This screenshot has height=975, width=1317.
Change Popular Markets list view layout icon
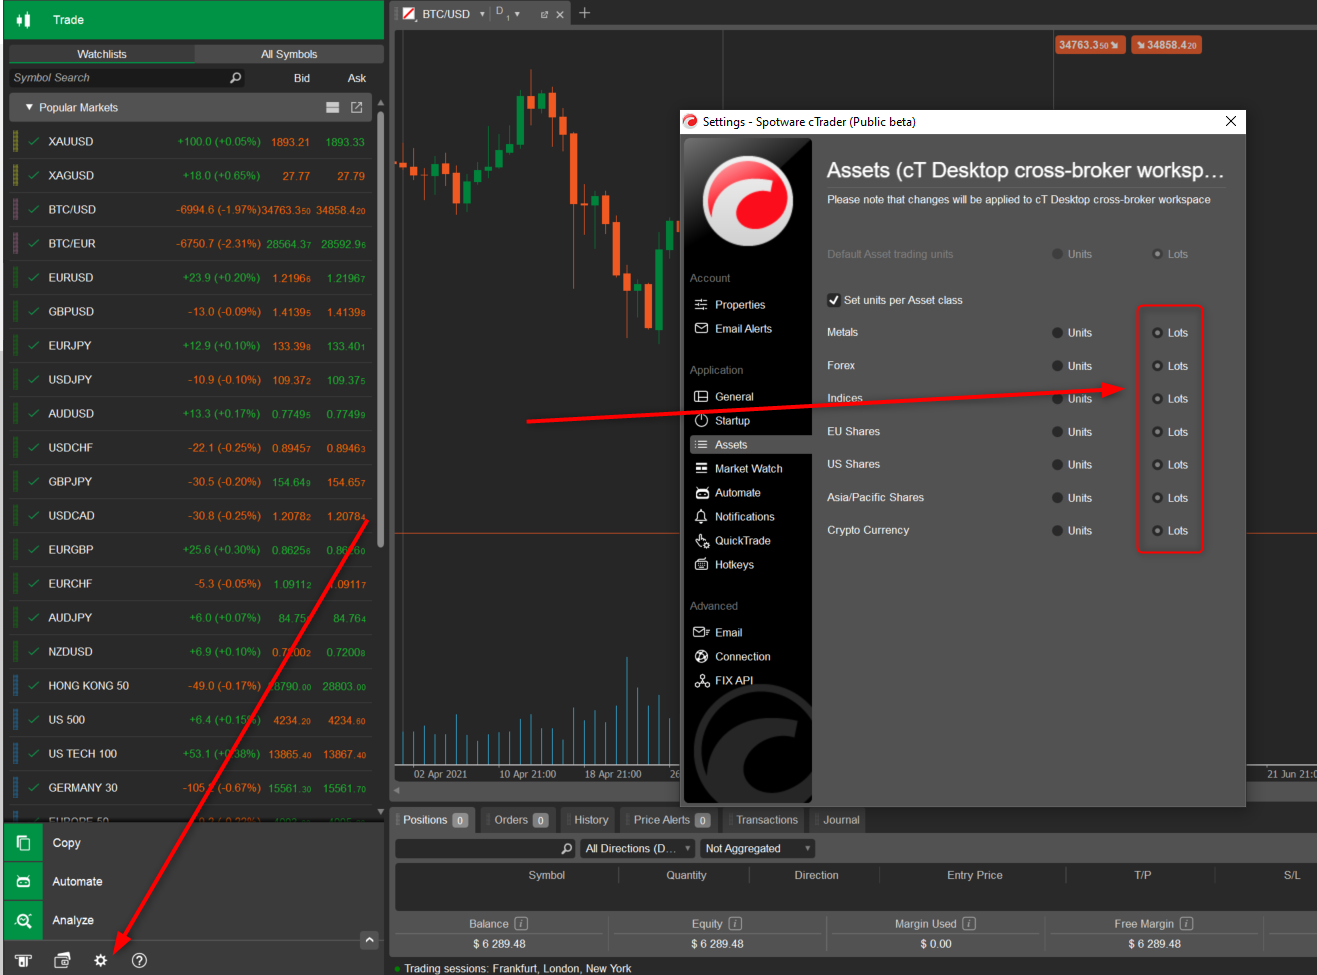[333, 107]
